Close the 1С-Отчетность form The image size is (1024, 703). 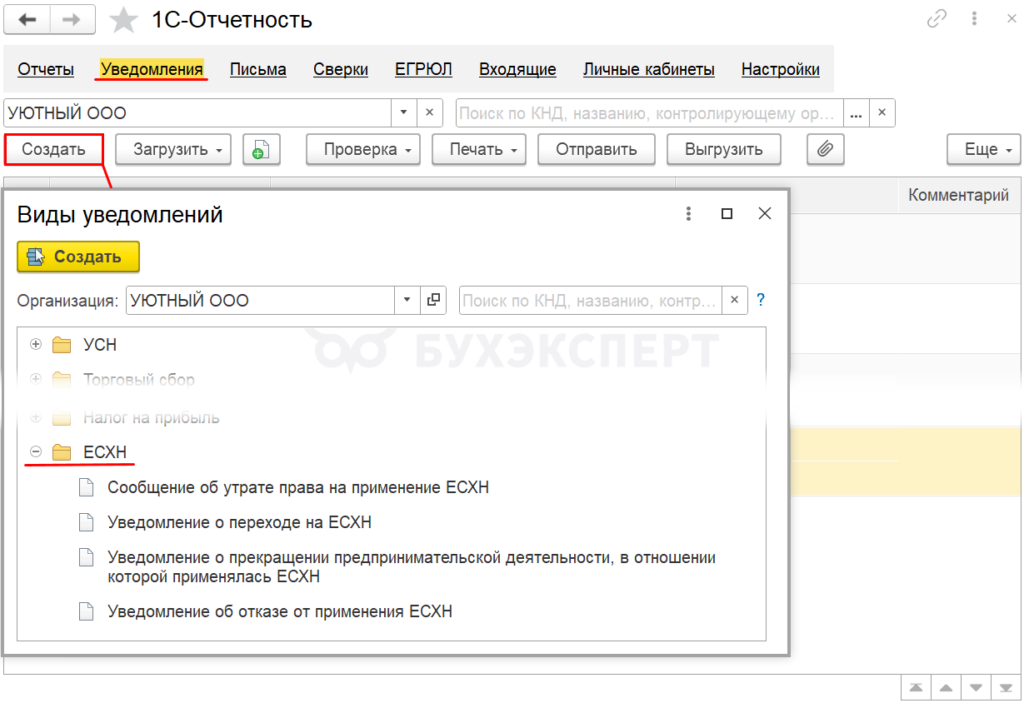click(x=1011, y=19)
